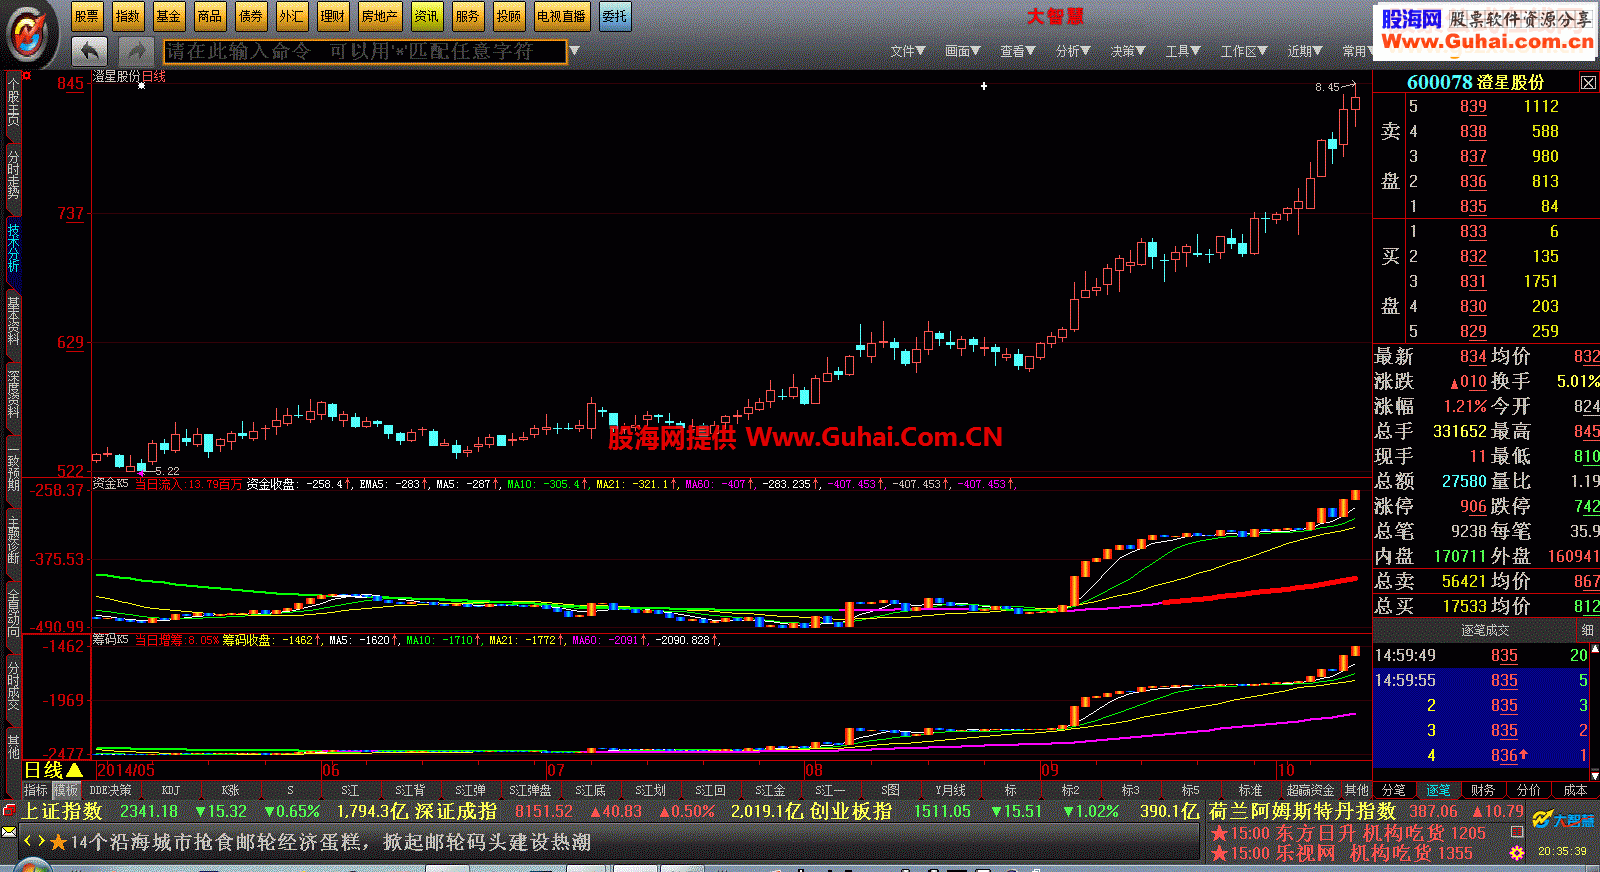The height and width of the screenshot is (872, 1600).
Task: Click the 基金 funds button
Action: pyautogui.click(x=169, y=16)
